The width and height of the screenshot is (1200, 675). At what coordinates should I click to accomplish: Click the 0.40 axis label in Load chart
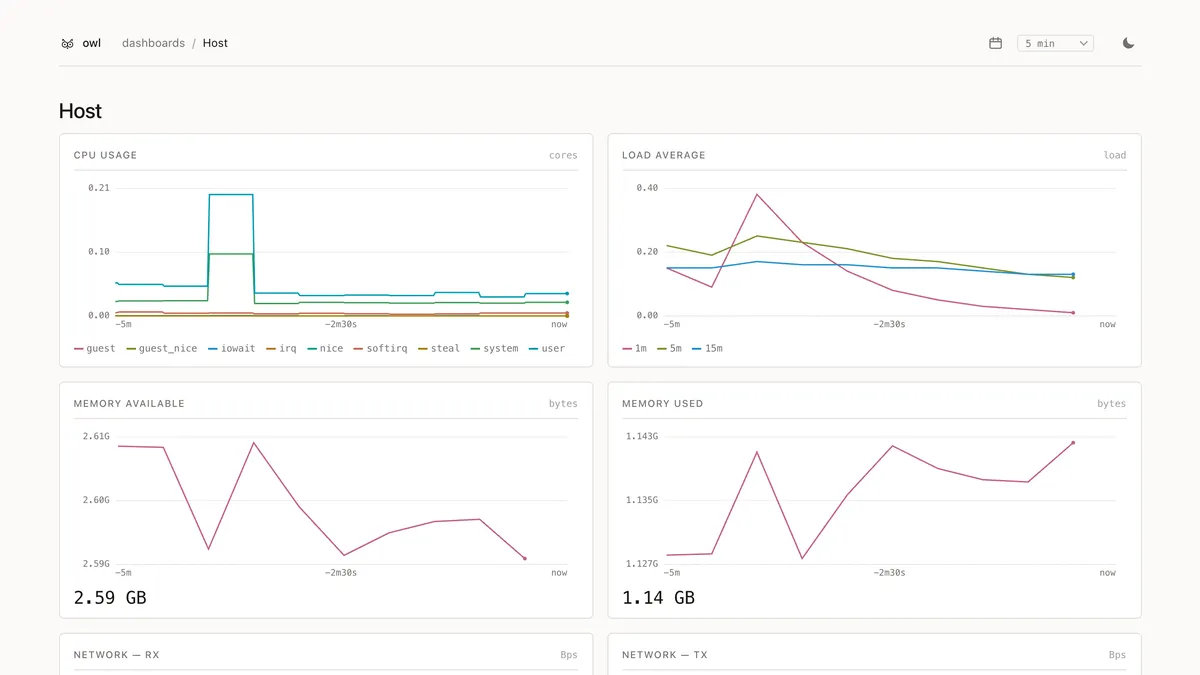click(647, 188)
